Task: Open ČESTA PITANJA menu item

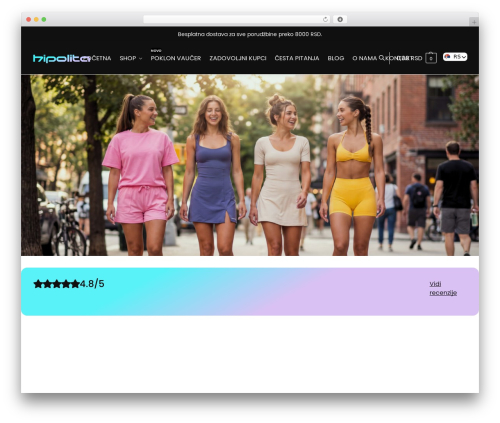Action: point(297,58)
